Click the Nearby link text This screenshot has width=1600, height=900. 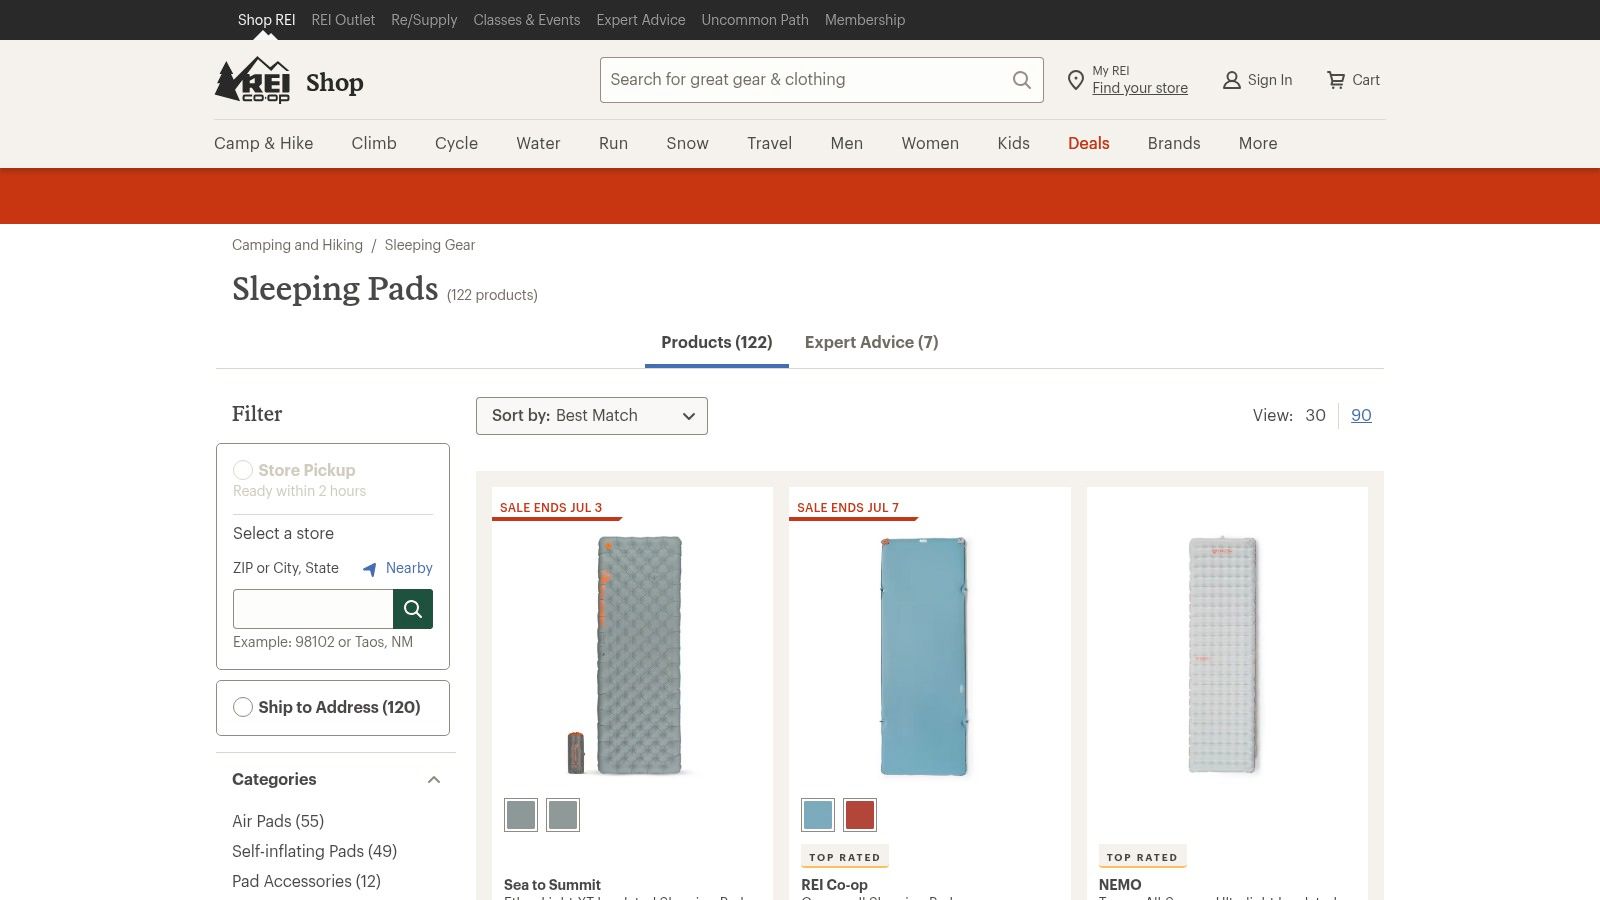point(409,568)
